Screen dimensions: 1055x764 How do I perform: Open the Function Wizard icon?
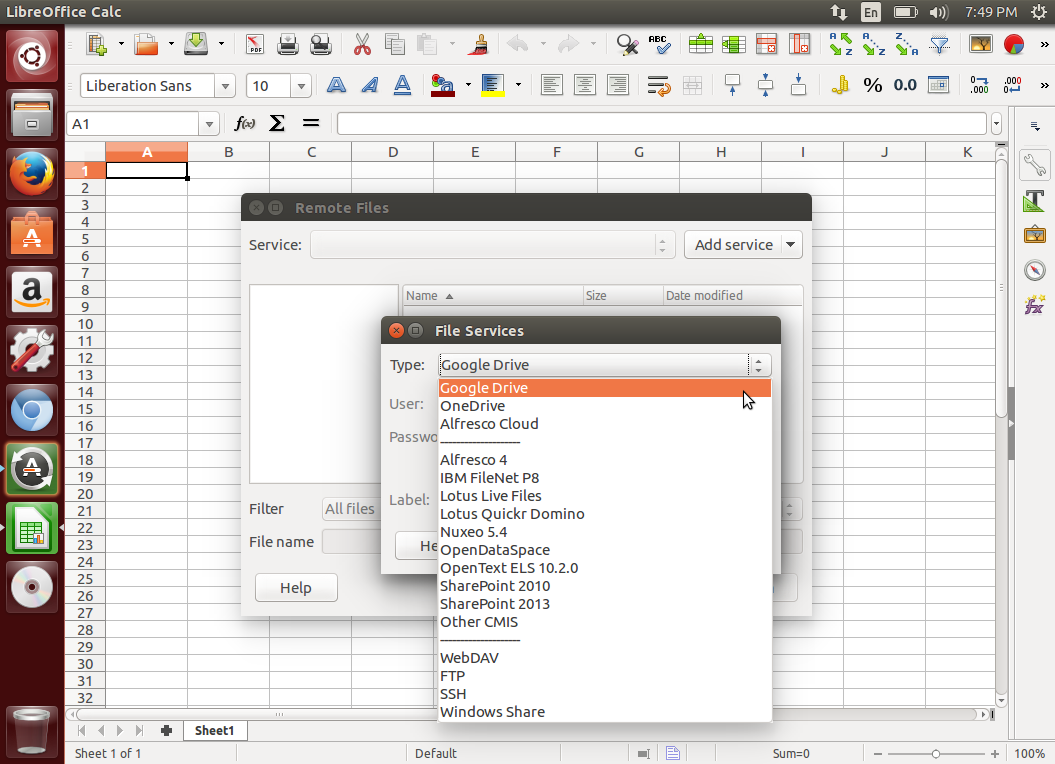tap(244, 124)
